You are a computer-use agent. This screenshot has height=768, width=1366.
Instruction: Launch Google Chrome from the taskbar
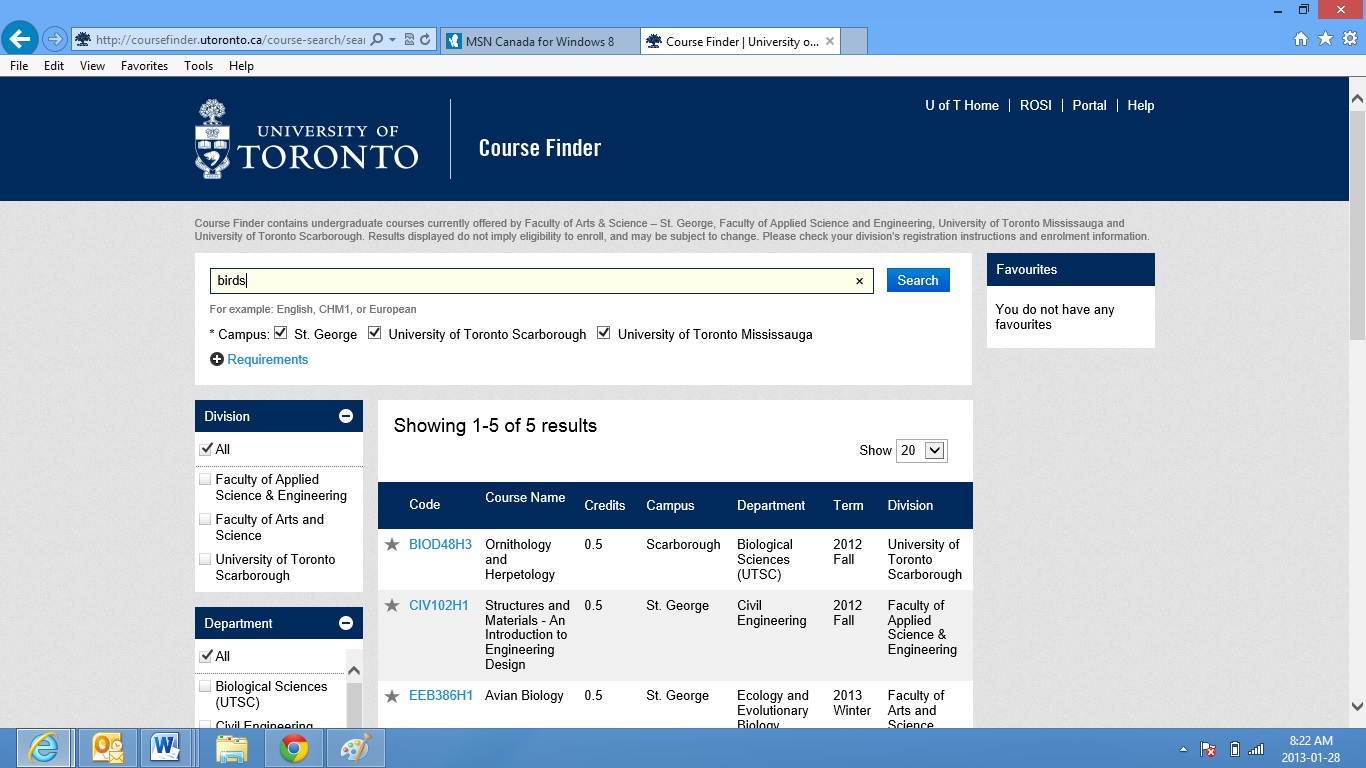click(x=294, y=748)
